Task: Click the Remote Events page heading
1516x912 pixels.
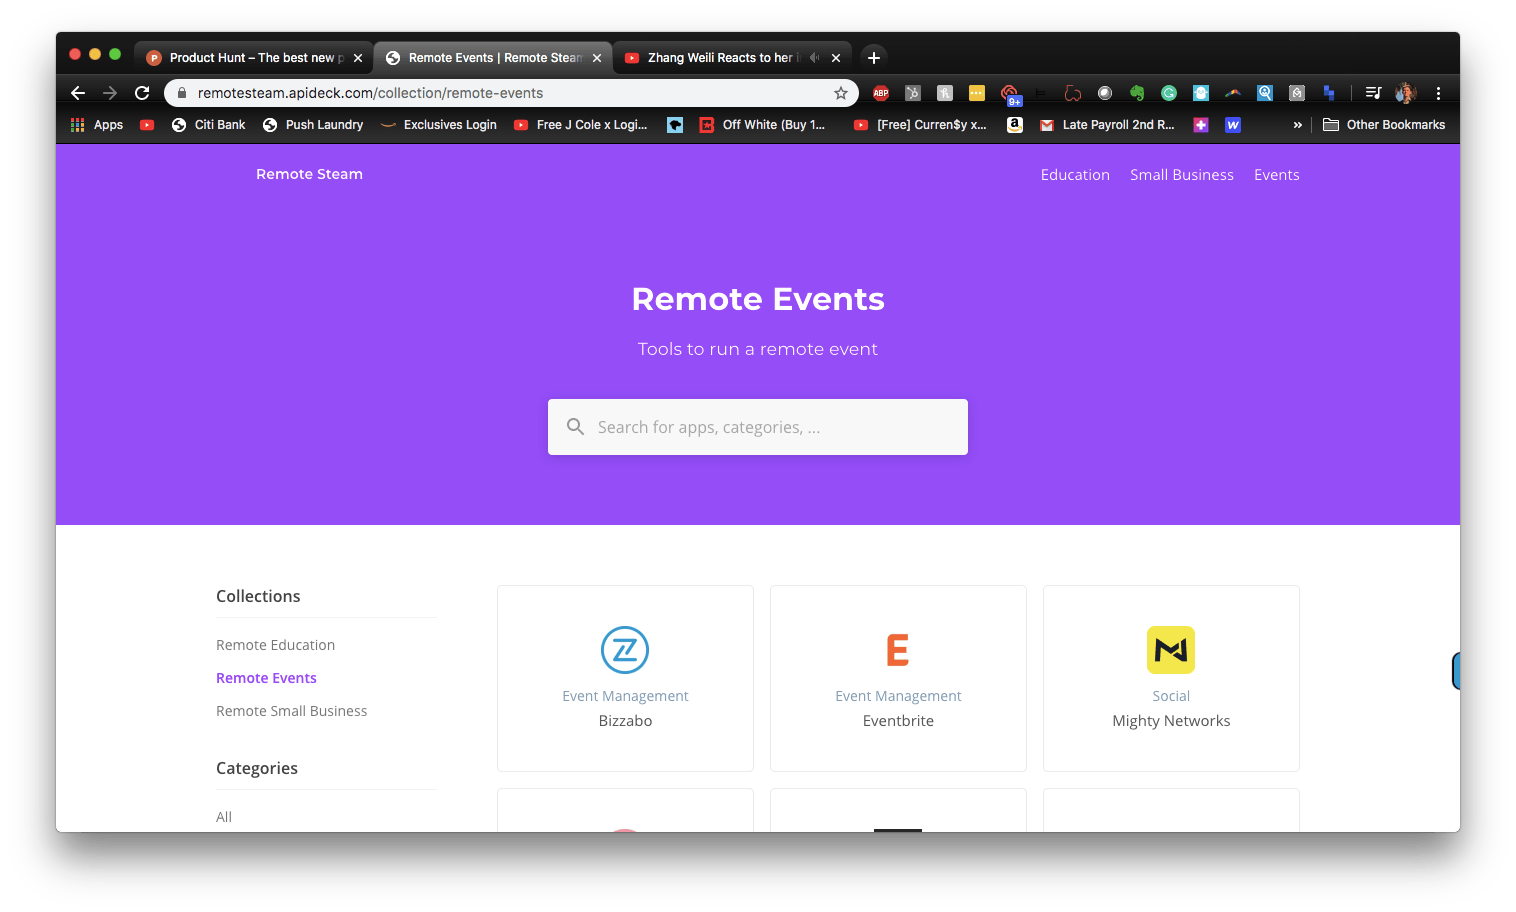Action: click(x=758, y=299)
